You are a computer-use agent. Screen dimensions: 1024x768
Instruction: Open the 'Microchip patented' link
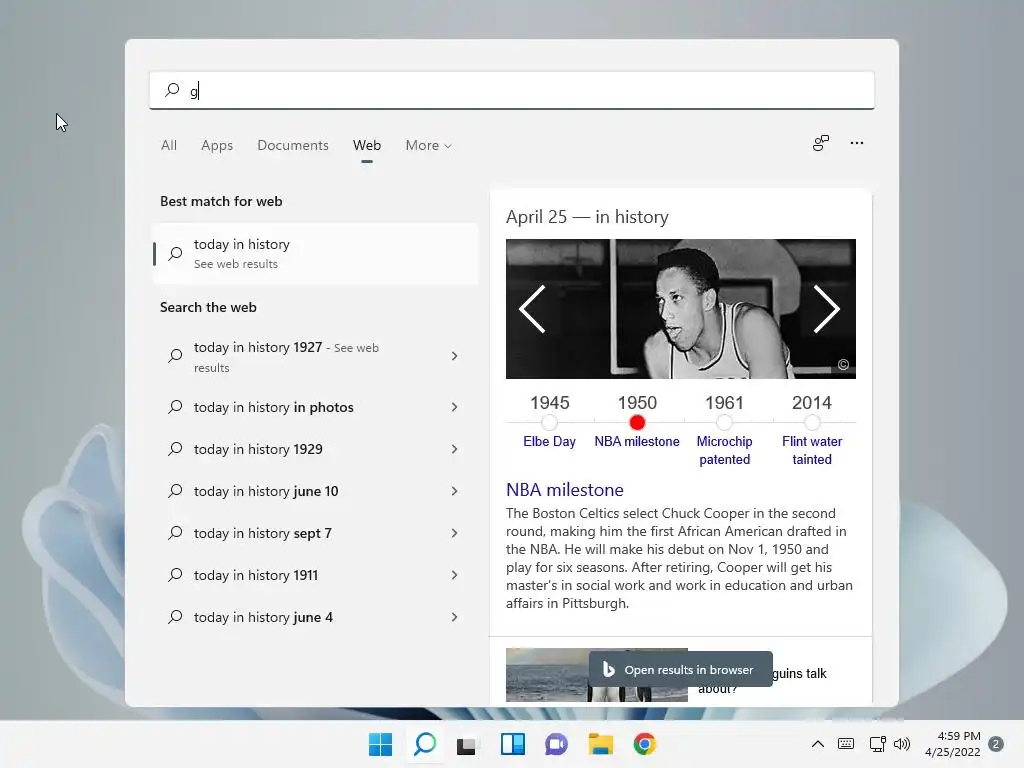[724, 451]
